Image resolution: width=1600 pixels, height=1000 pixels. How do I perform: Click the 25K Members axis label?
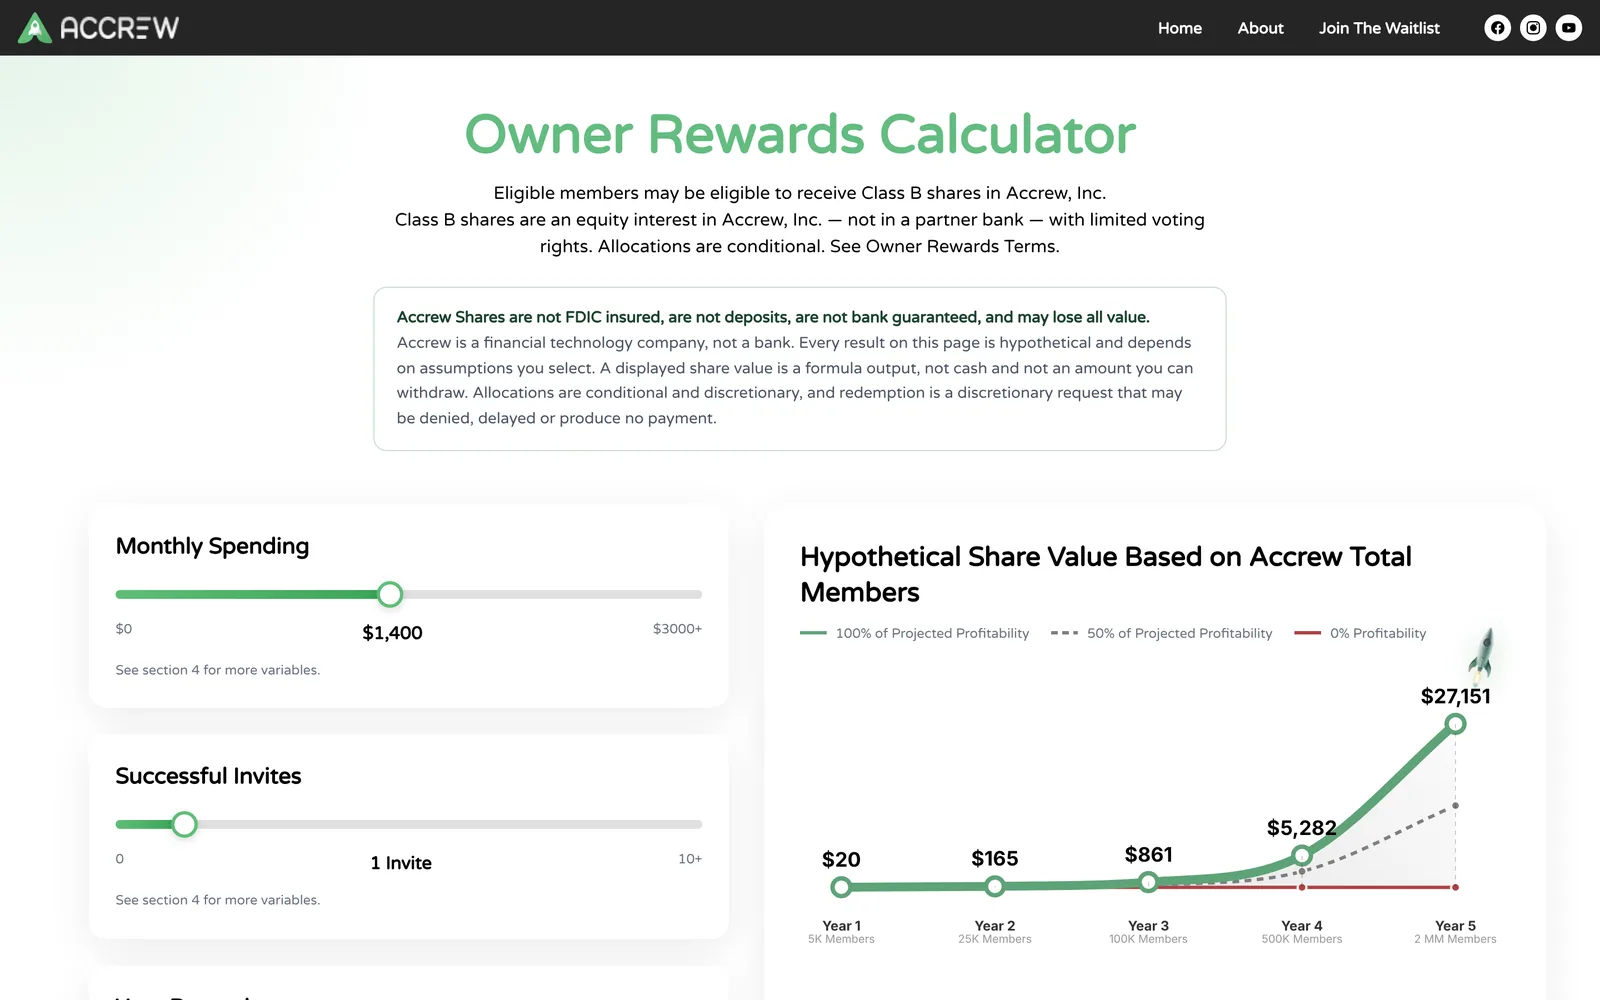[995, 939]
